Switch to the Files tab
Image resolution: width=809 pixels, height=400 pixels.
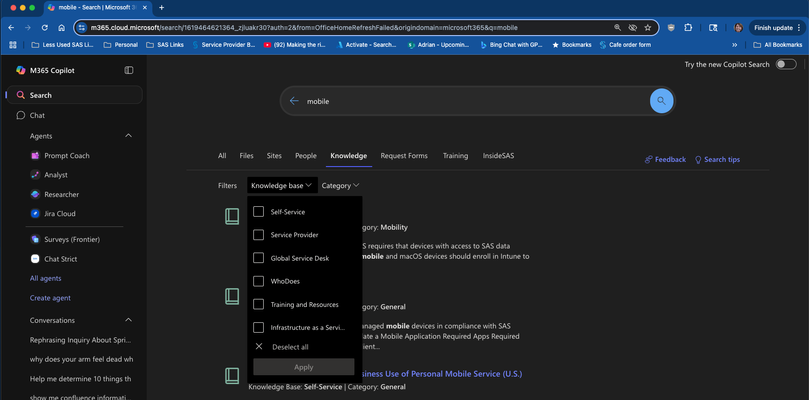[x=246, y=155]
